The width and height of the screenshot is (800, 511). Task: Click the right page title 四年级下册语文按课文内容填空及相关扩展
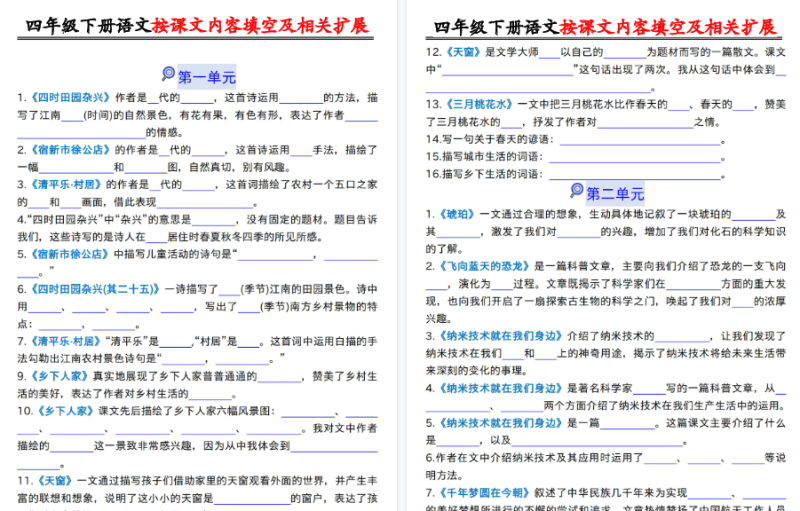[605, 27]
